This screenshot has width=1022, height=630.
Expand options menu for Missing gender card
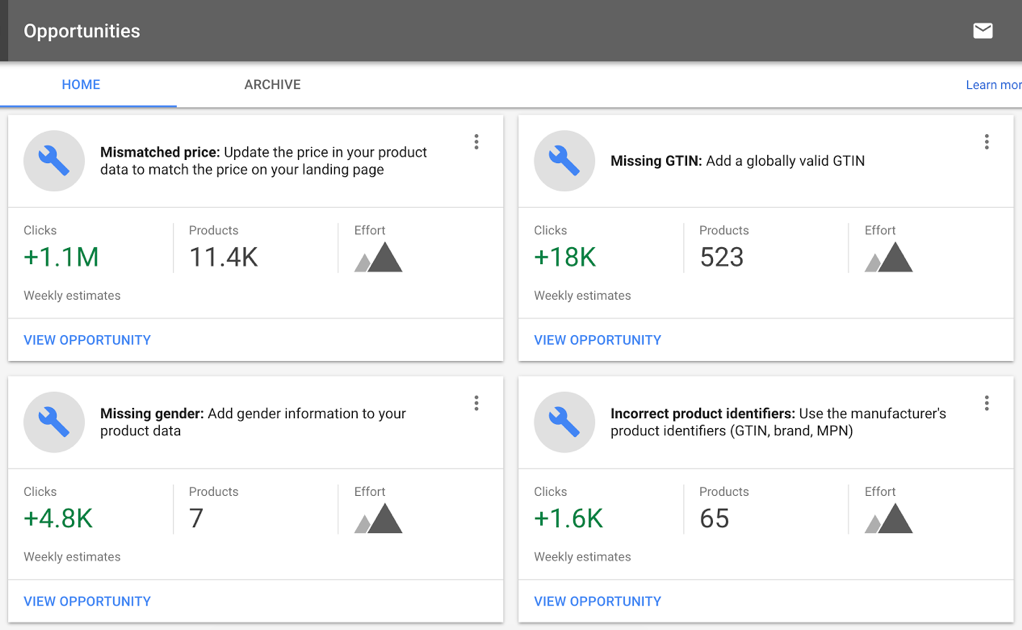click(476, 403)
